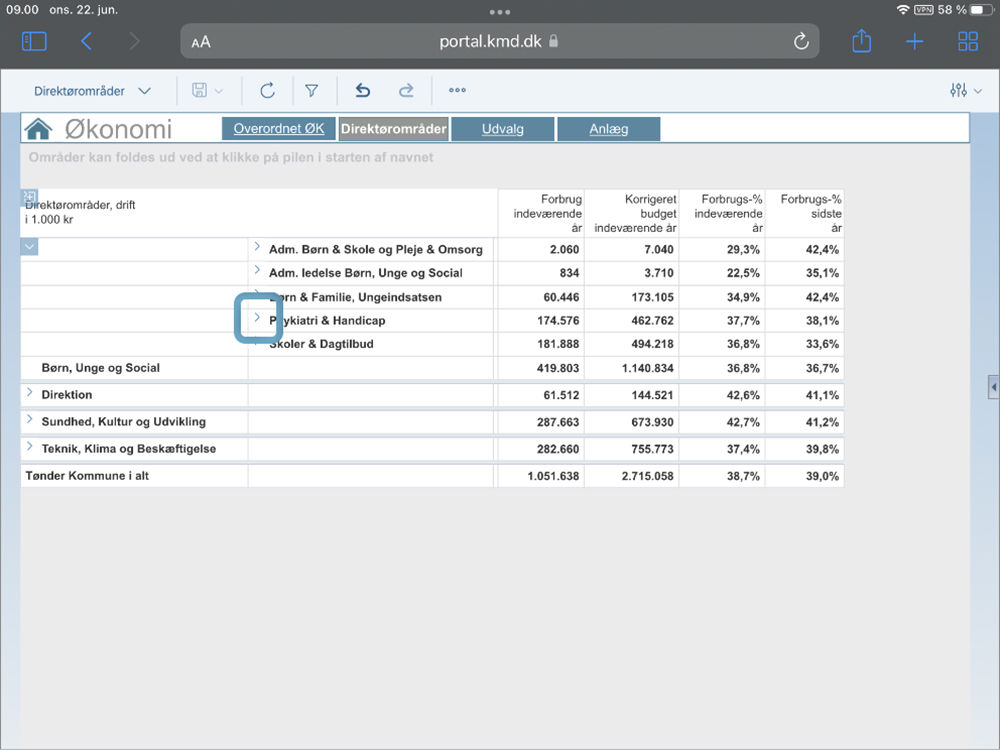Screen dimensions: 1000x750
Task: Expand the collapsed side panel handle
Action: (993, 387)
